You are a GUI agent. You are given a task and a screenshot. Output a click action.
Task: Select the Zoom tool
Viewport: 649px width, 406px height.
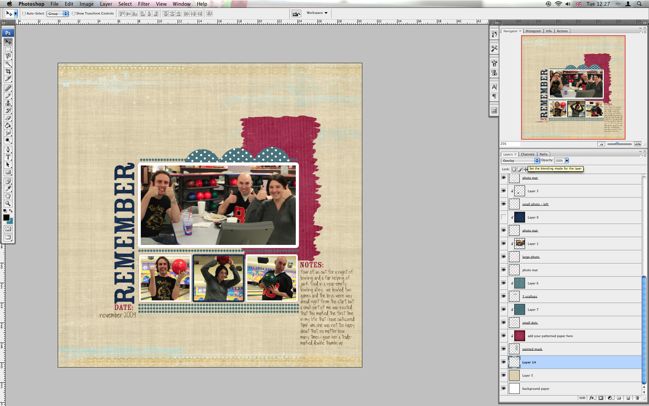coord(8,203)
